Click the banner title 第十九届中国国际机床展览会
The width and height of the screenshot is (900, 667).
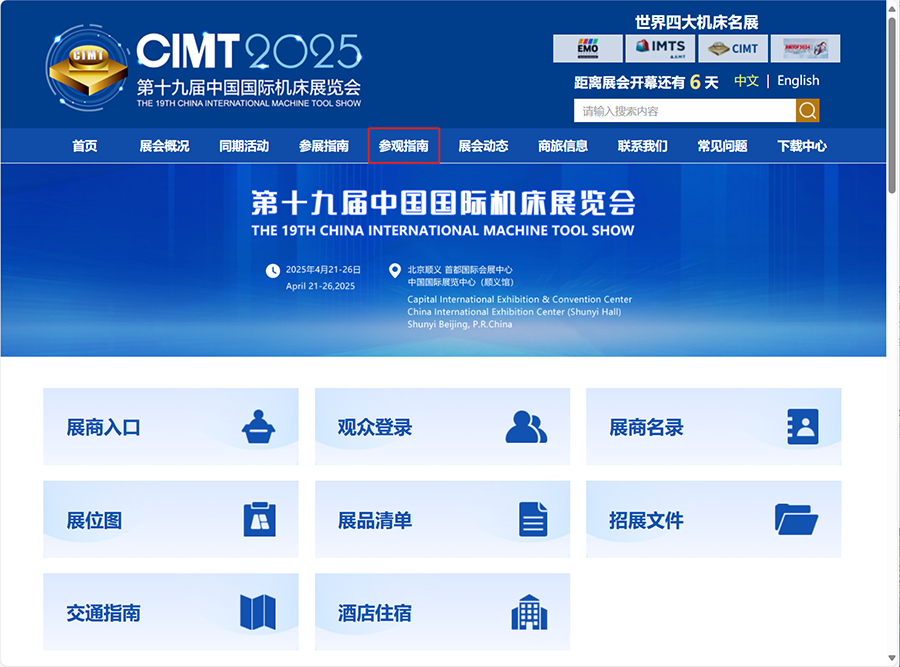(x=443, y=202)
